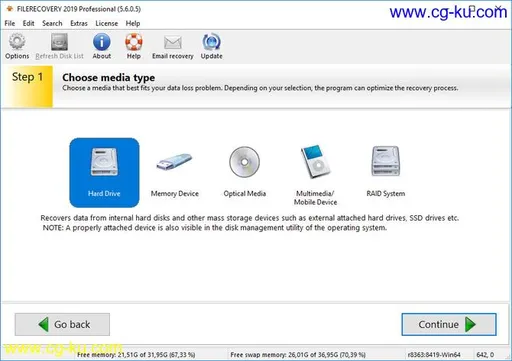Open the Search menu
The height and width of the screenshot is (361, 512).
[x=52, y=23]
